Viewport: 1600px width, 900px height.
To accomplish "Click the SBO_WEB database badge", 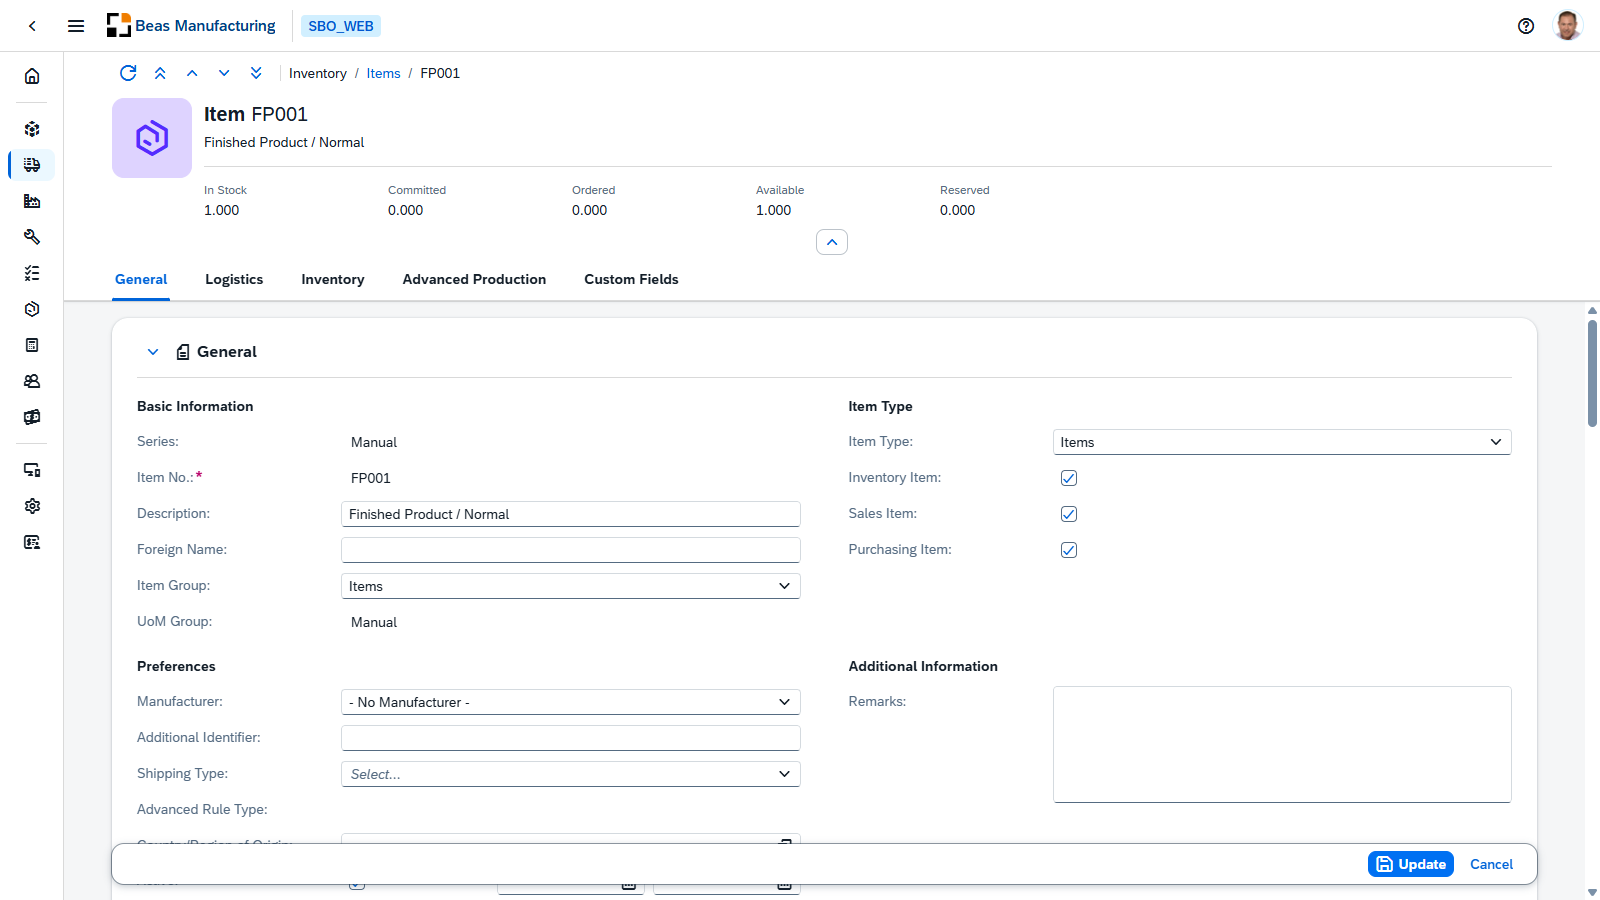I will pos(341,26).
